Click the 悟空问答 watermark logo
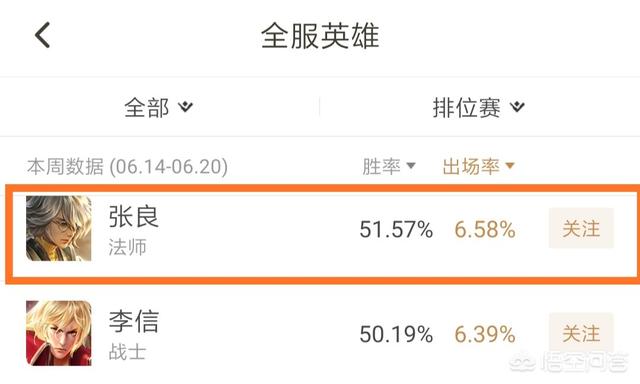The height and width of the screenshot is (384, 640). point(571,361)
